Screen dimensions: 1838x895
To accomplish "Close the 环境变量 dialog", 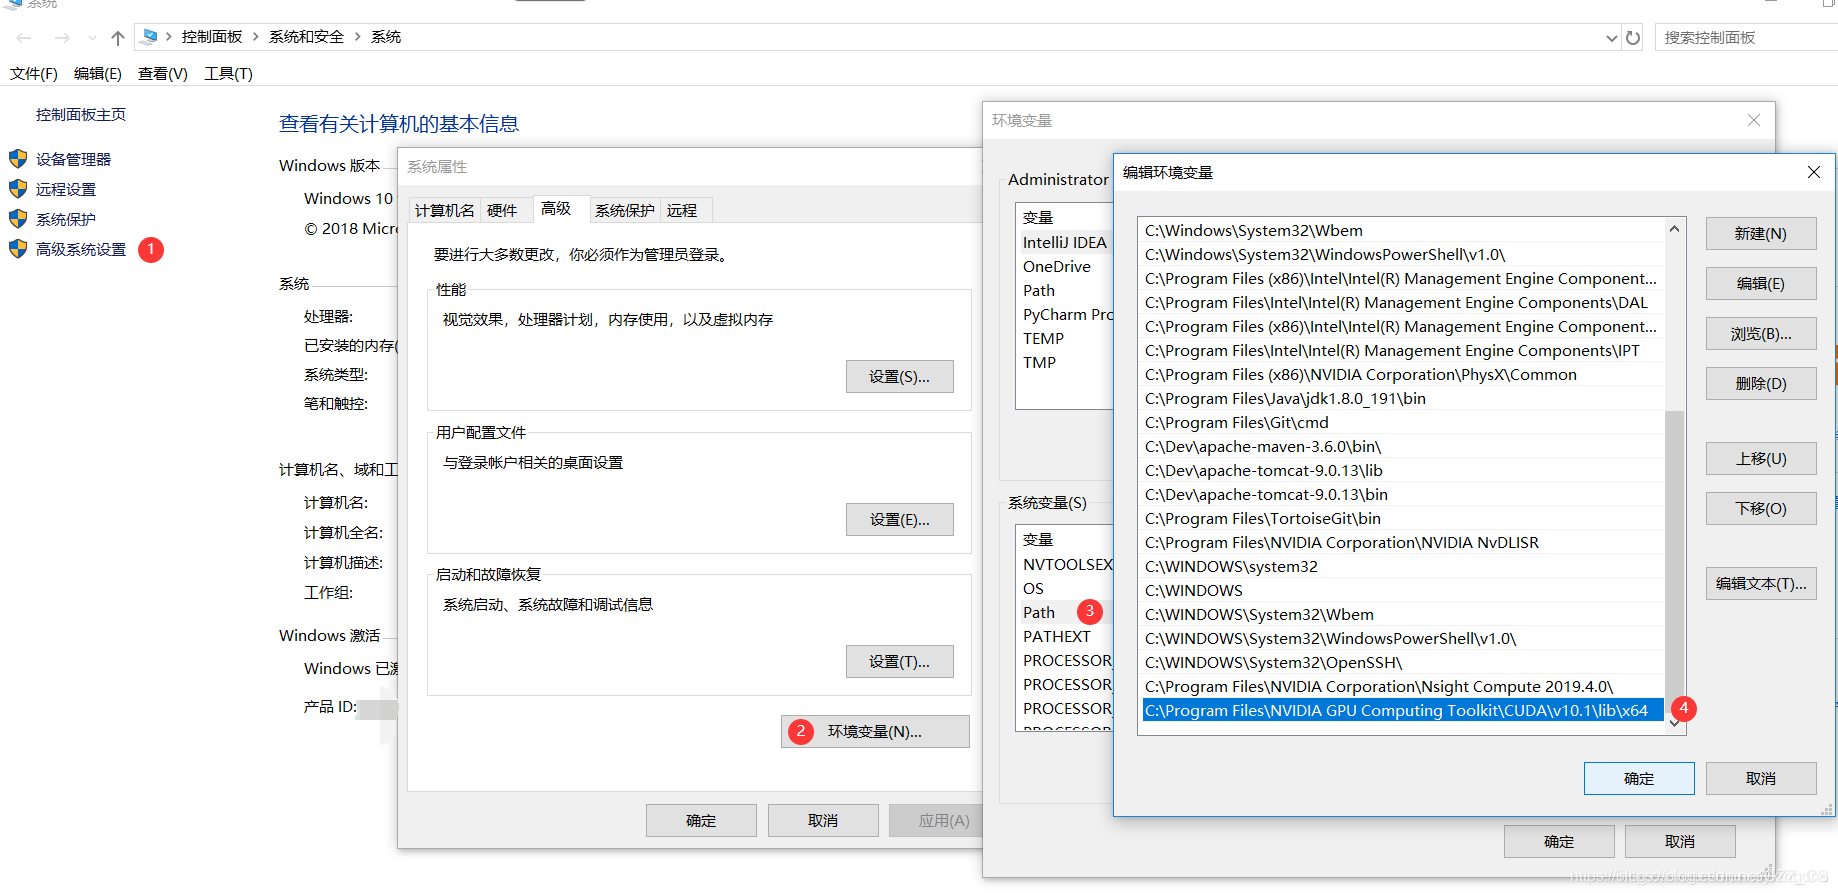I will coord(1754,120).
